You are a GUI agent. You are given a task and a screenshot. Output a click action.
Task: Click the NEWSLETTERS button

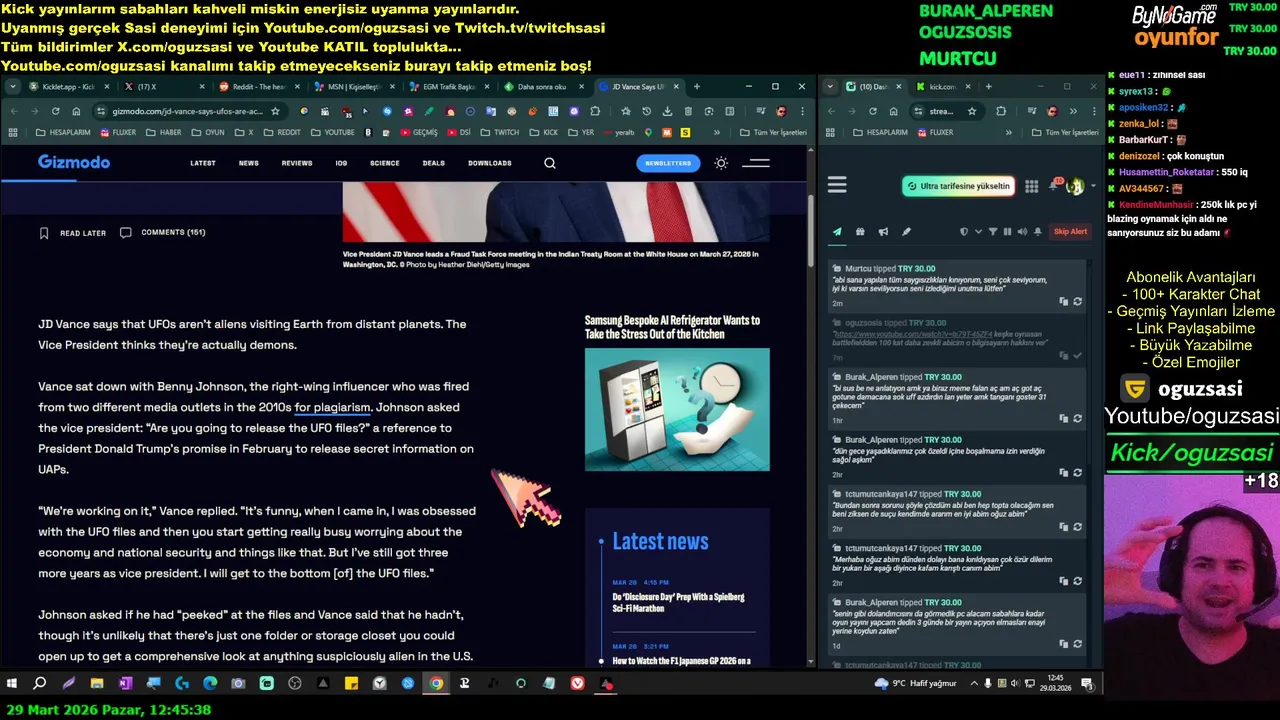click(668, 163)
